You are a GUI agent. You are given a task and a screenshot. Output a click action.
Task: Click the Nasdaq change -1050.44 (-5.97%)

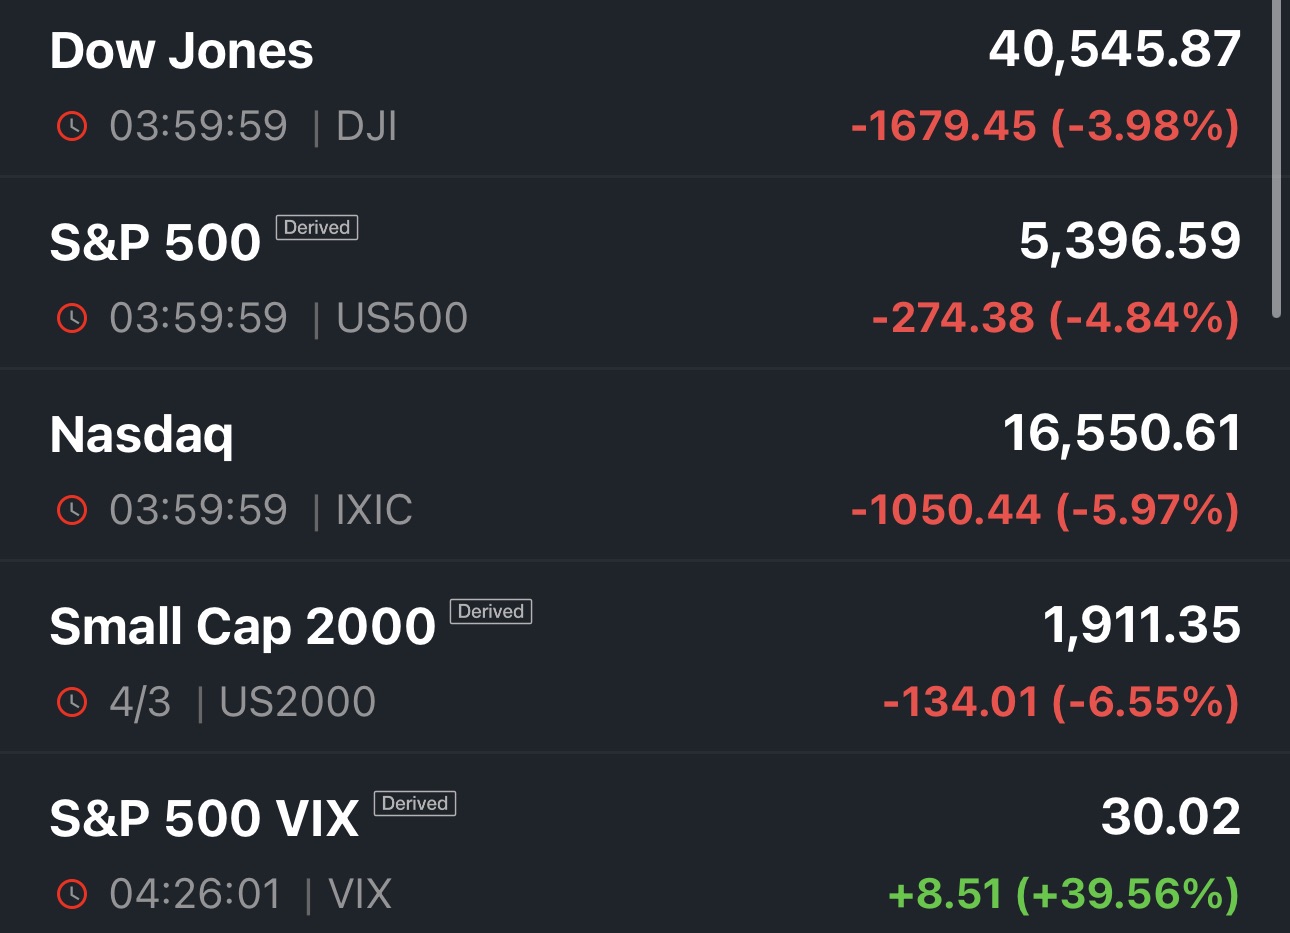tap(1044, 510)
